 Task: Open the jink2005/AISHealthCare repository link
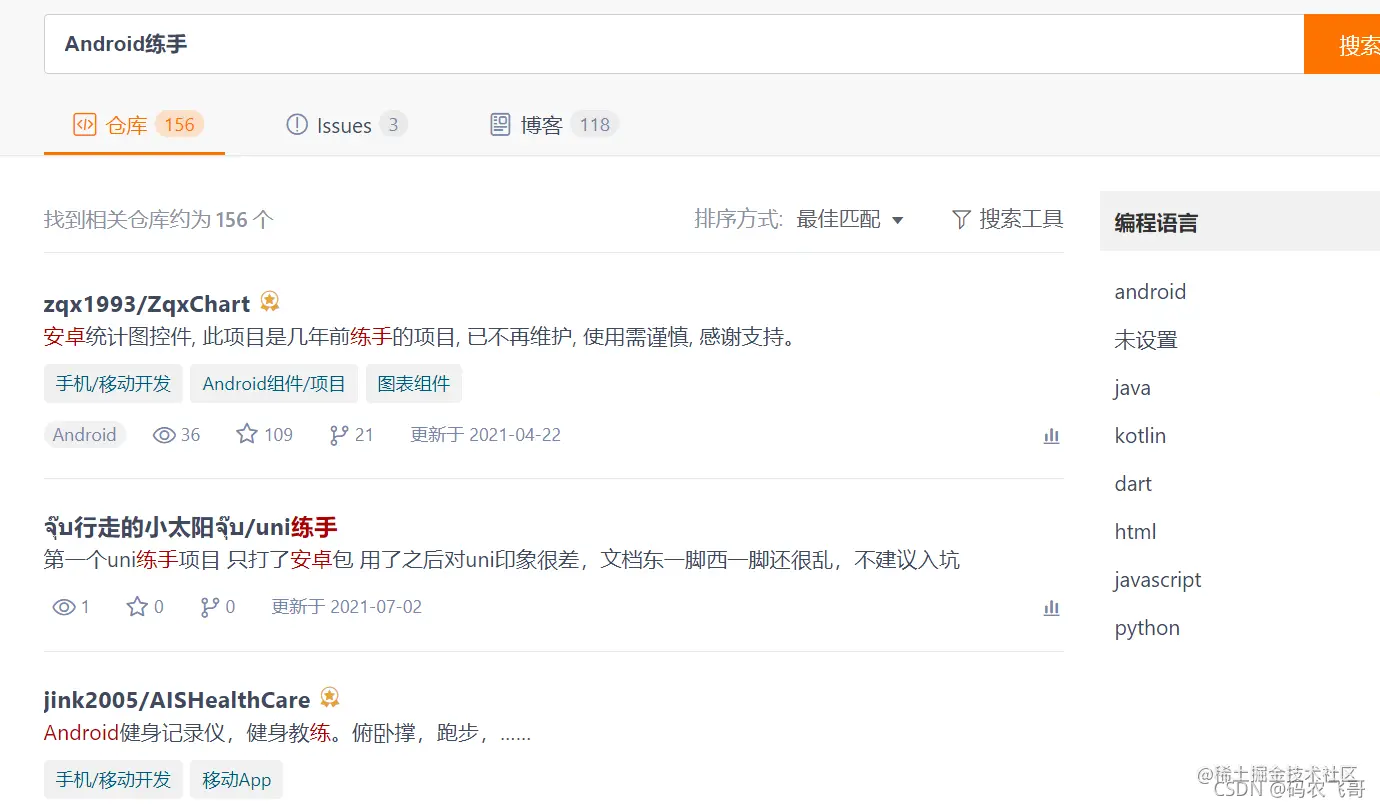coord(175,699)
